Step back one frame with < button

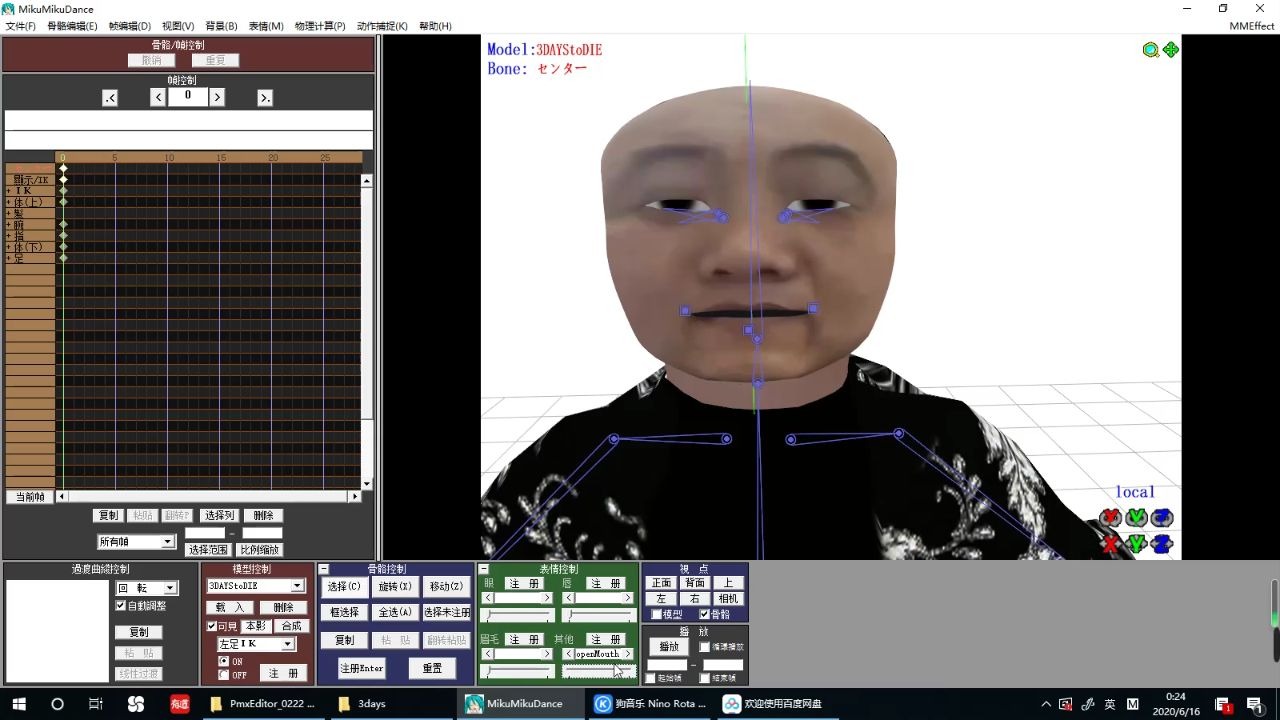coord(158,97)
